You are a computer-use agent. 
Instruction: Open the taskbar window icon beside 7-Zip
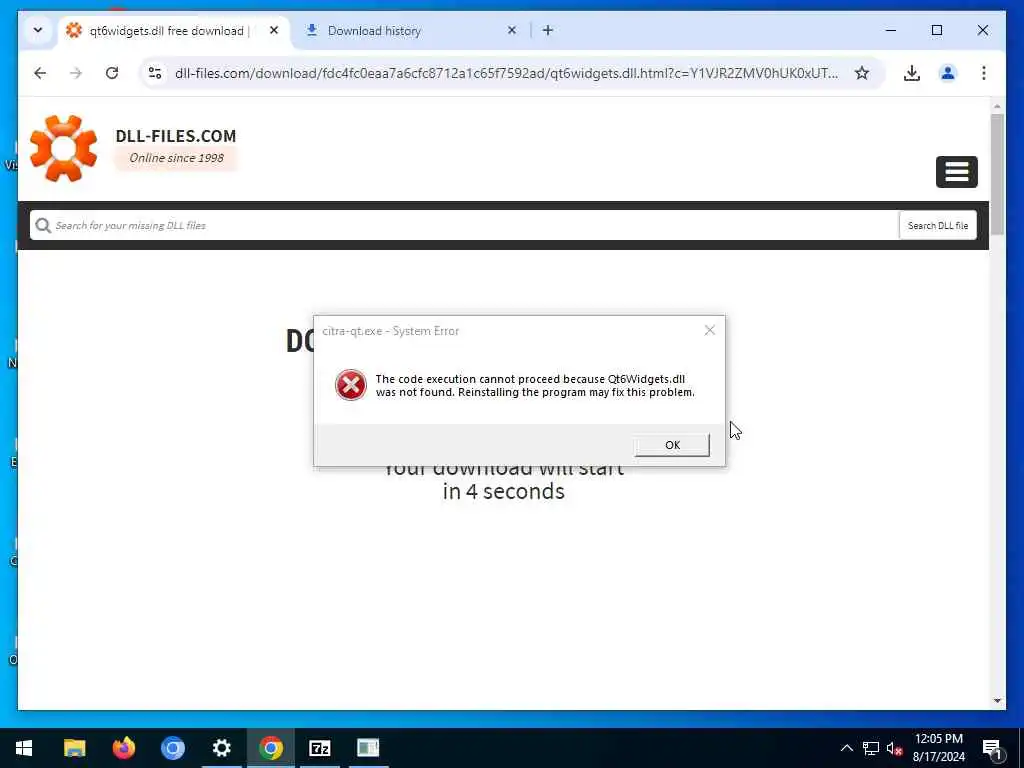[368, 748]
